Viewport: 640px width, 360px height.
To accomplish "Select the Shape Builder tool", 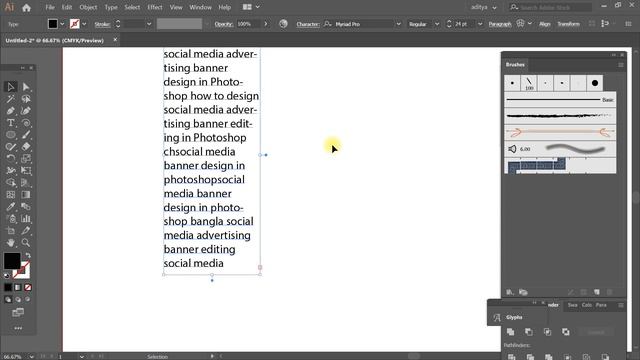I will [x=11, y=182].
